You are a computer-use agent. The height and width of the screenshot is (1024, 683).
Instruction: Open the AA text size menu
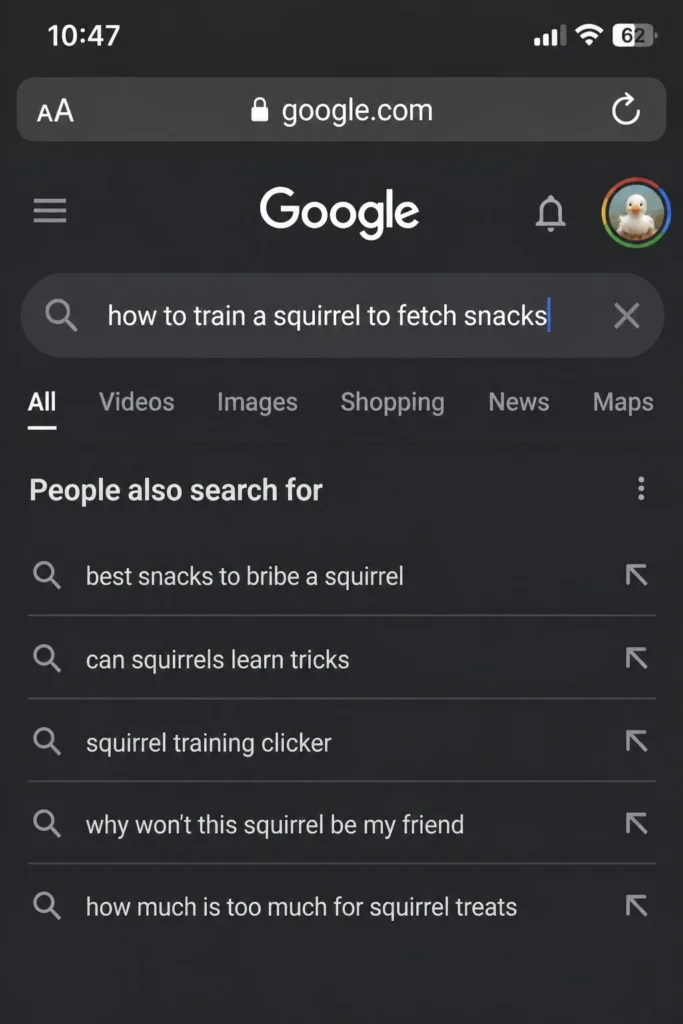56,110
